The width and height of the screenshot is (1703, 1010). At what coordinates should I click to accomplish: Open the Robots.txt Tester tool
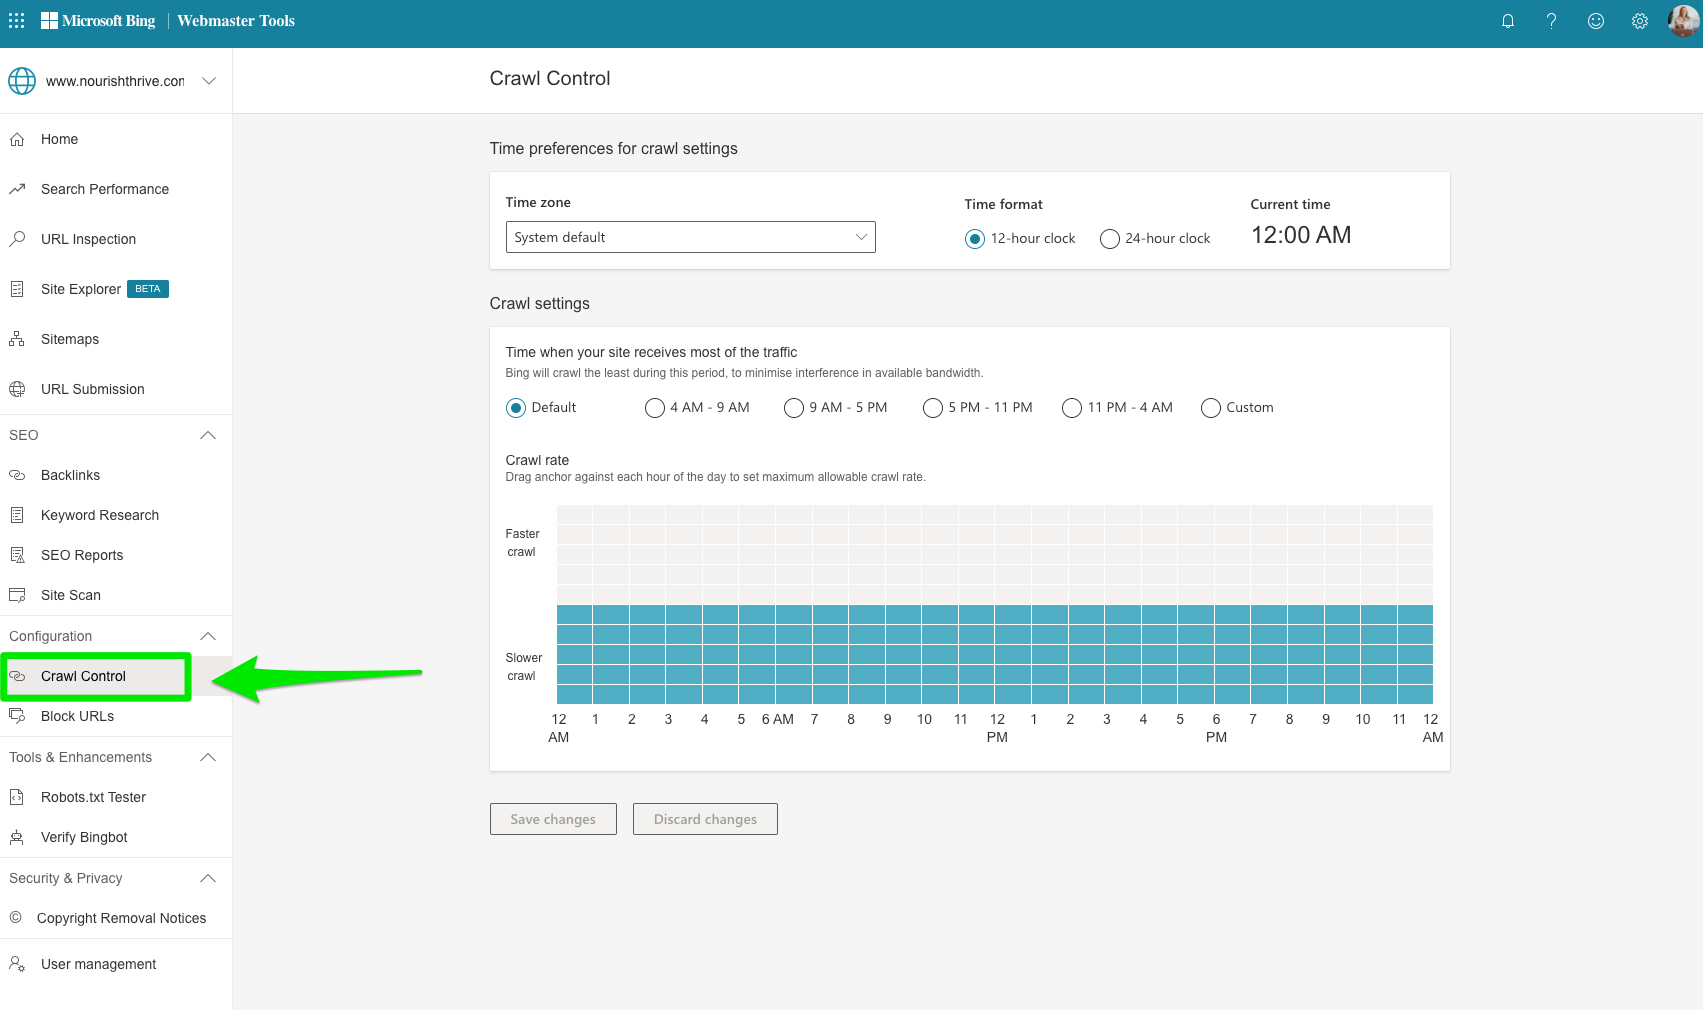pos(93,797)
